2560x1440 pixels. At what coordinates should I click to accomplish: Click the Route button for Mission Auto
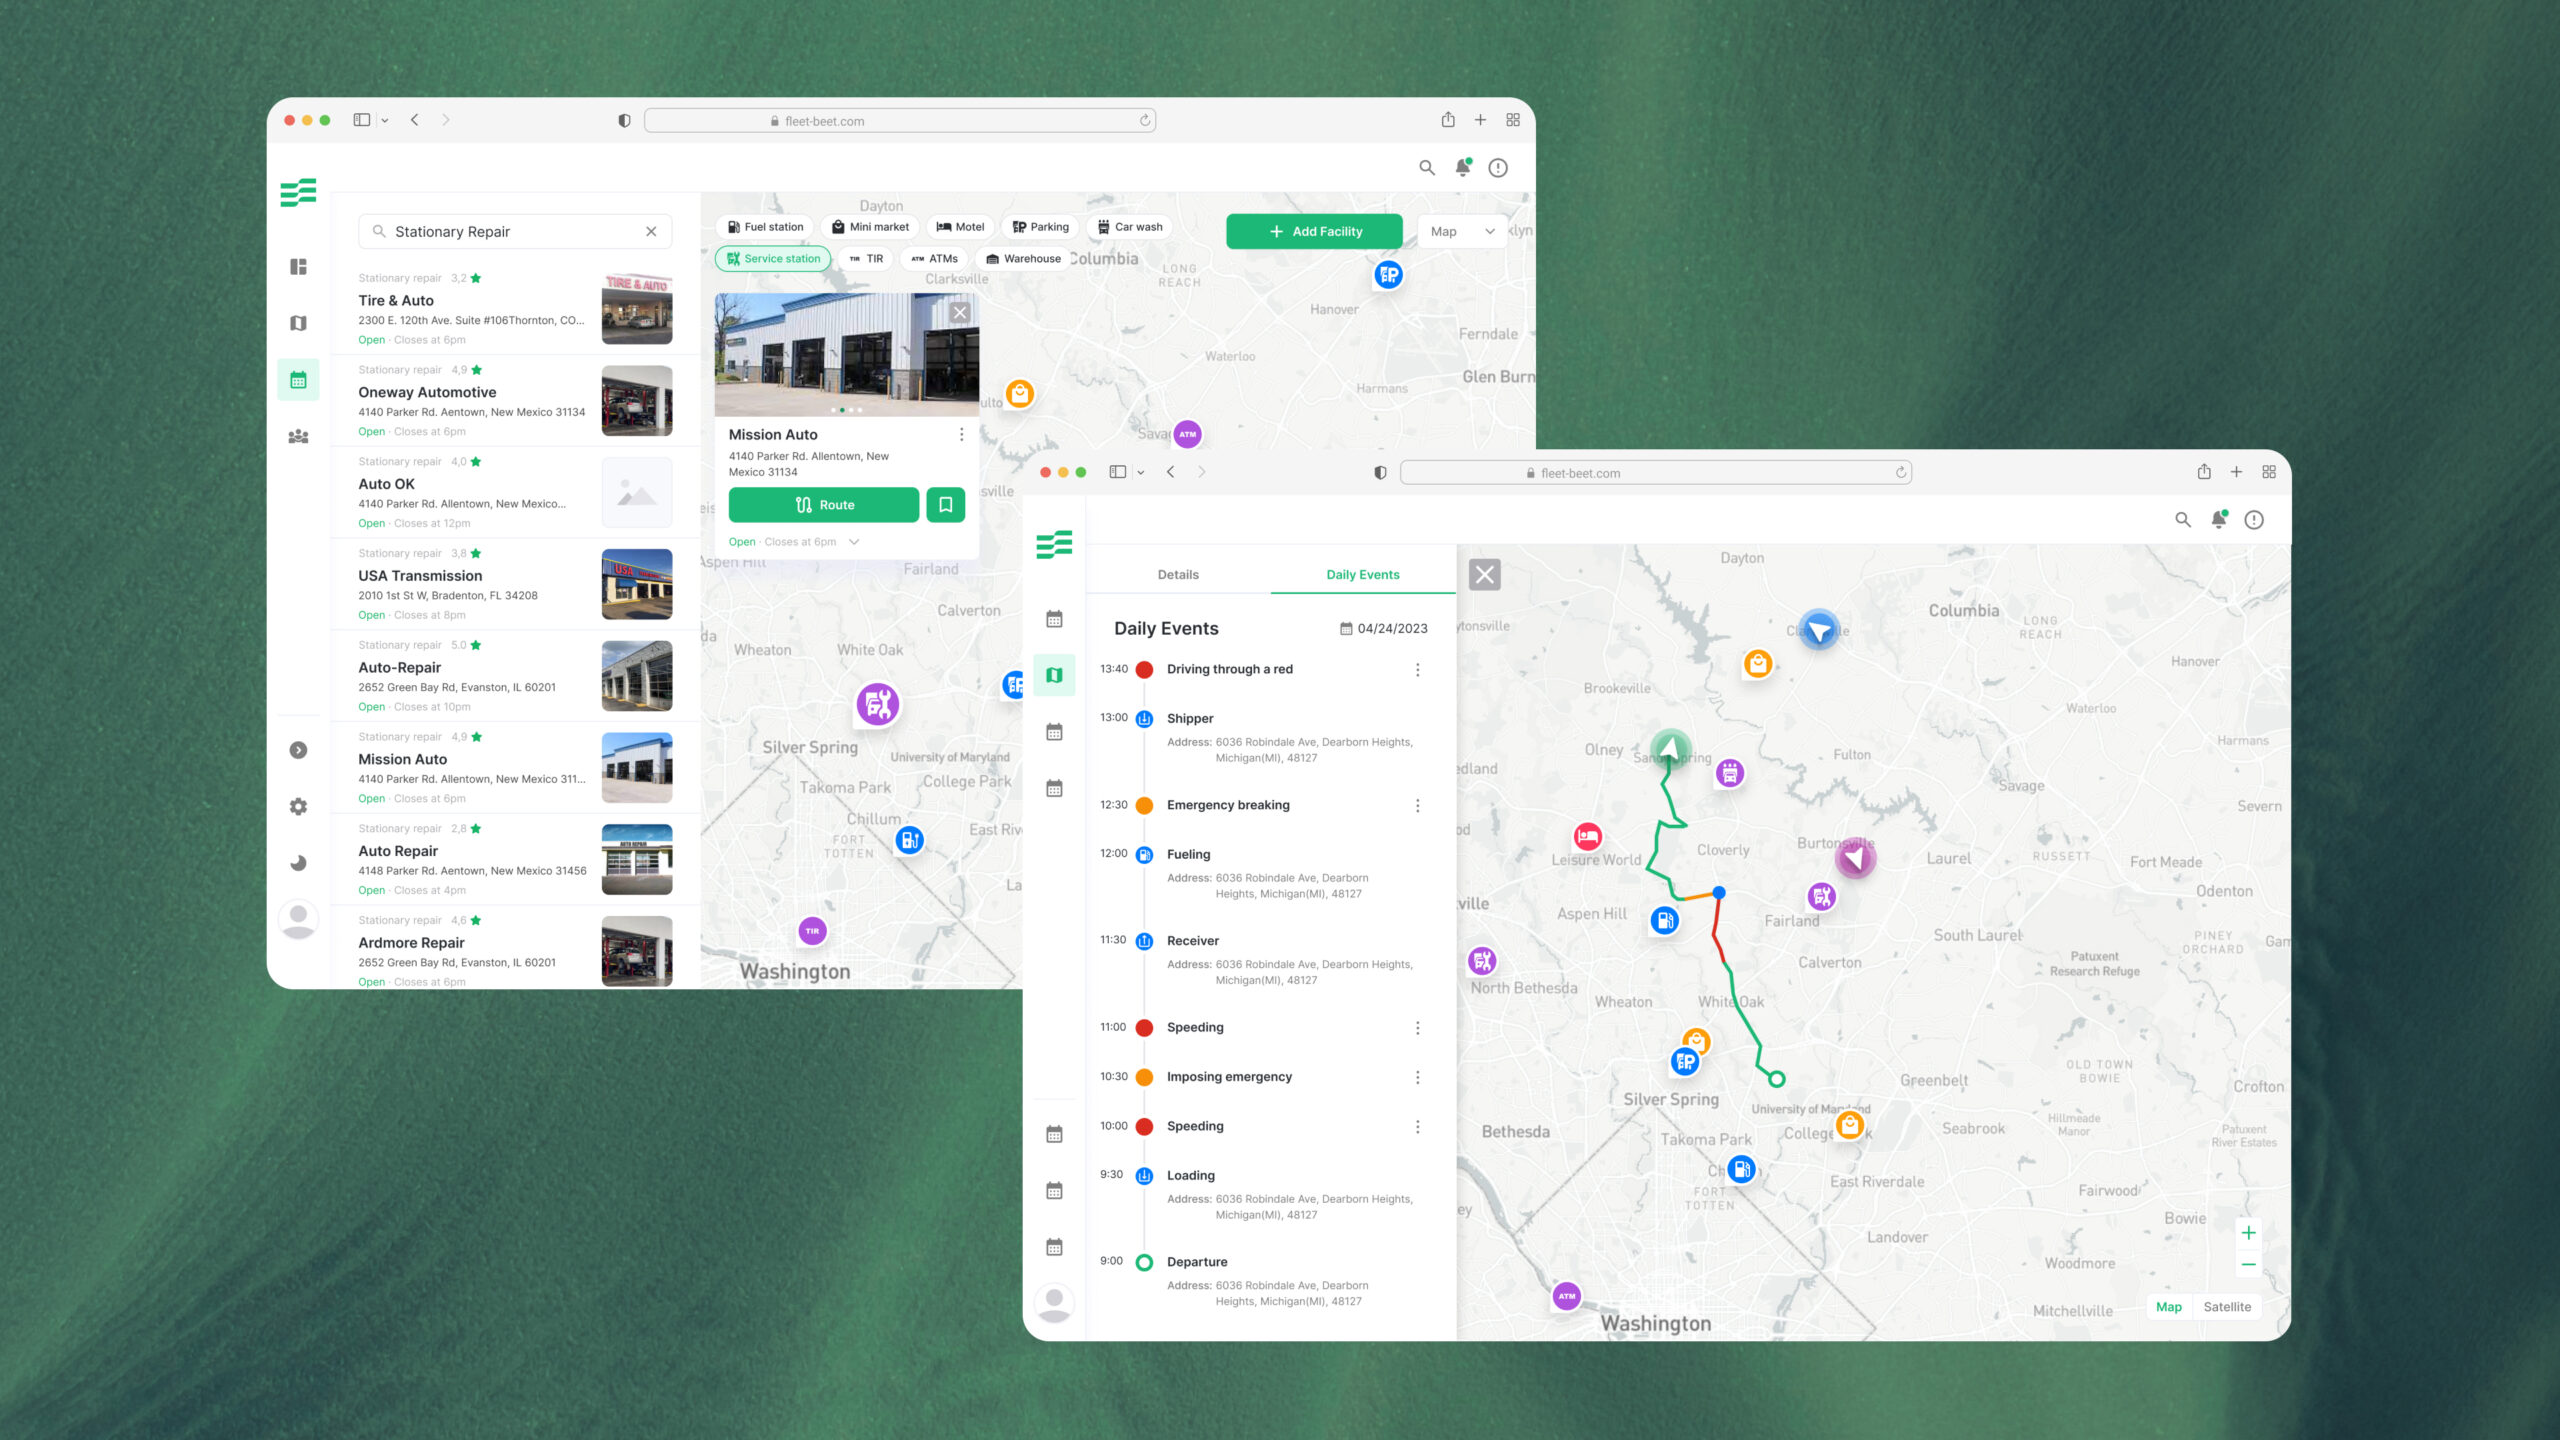tap(824, 505)
